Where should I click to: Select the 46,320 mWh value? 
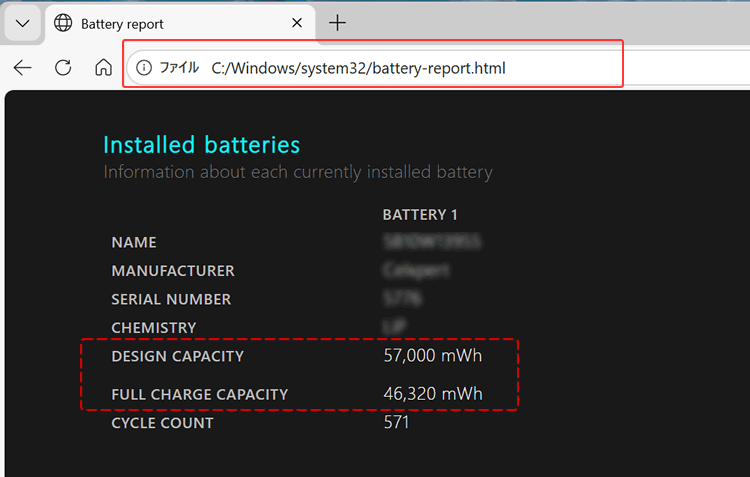pyautogui.click(x=432, y=394)
